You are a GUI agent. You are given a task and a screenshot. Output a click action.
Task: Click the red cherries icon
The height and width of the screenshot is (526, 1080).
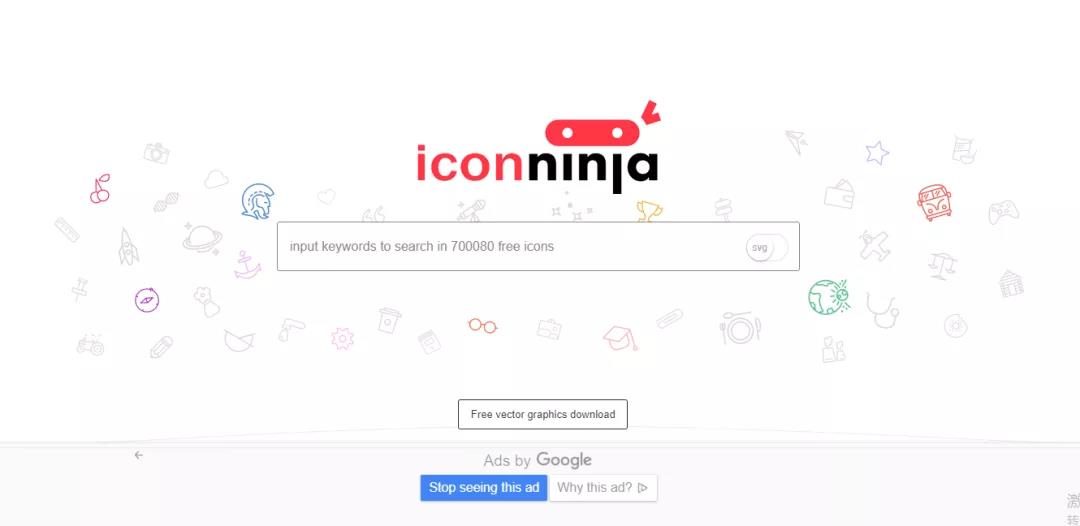[x=101, y=189]
